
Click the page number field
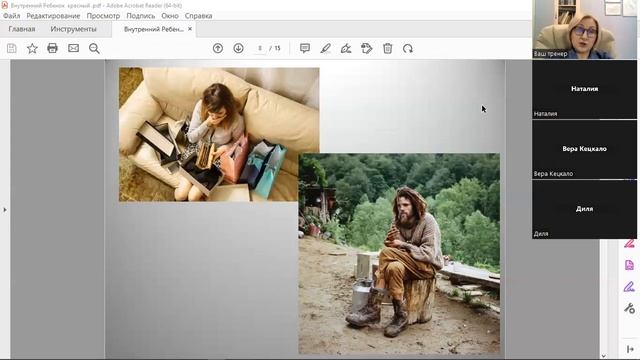pyautogui.click(x=260, y=48)
